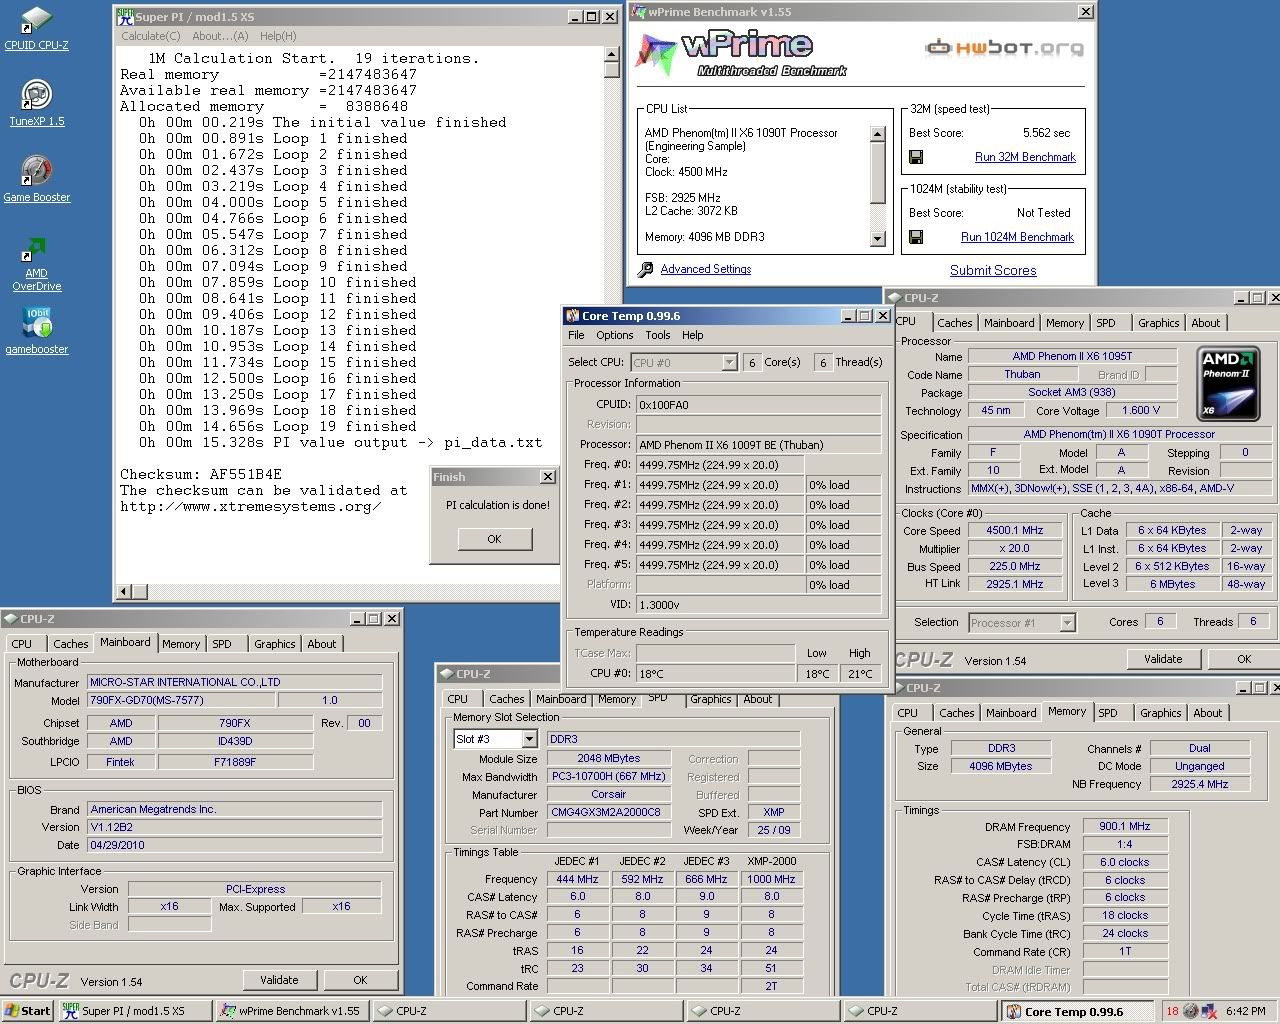Open AMD OverDrive desktop shortcut
This screenshot has height=1024, width=1280.
point(36,264)
